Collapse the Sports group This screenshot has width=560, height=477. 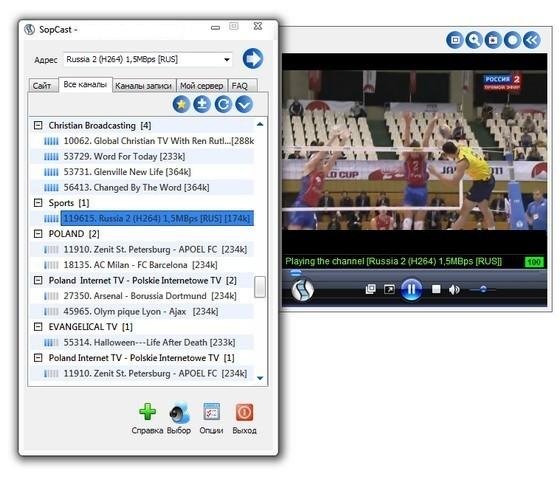click(x=38, y=203)
